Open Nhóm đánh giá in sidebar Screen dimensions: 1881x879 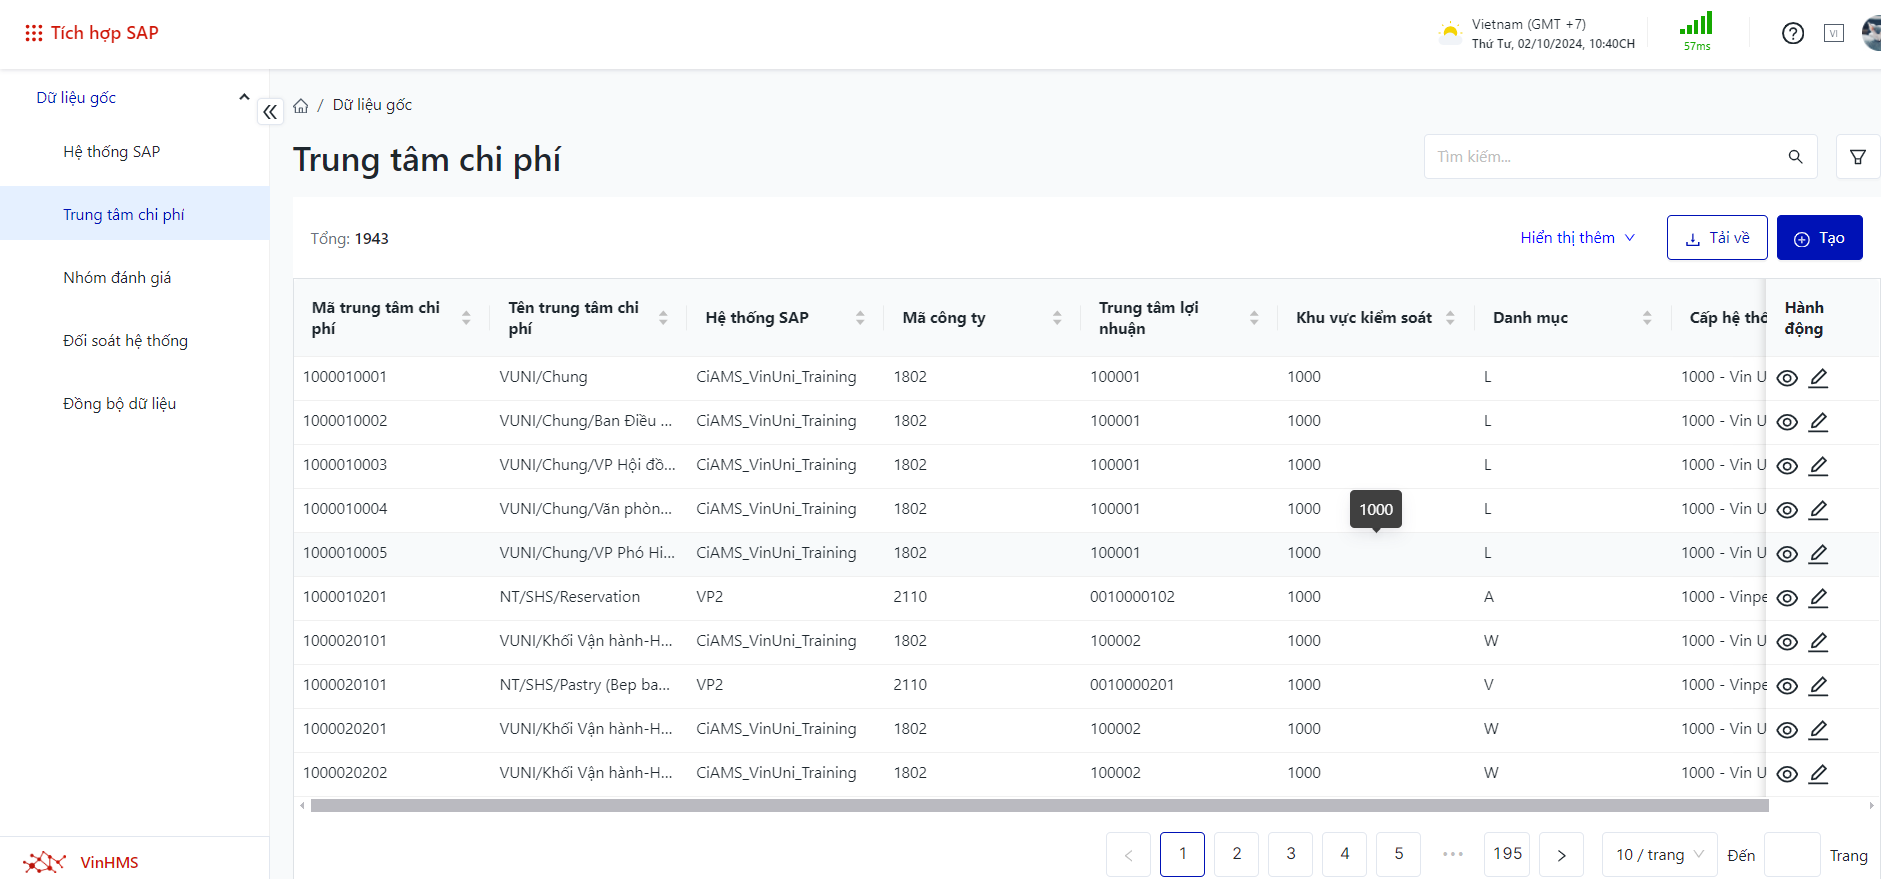point(117,278)
